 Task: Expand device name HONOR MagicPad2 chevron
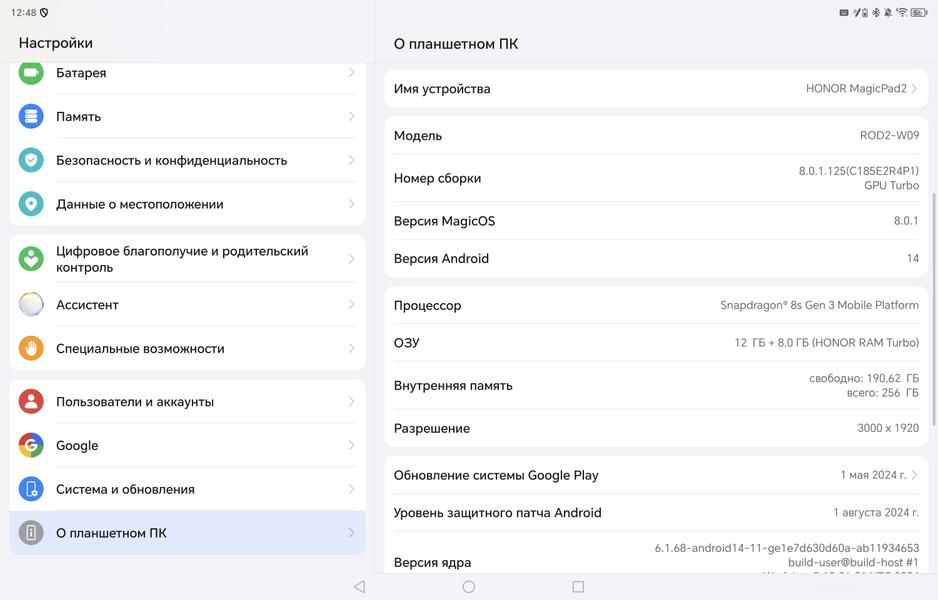point(914,89)
